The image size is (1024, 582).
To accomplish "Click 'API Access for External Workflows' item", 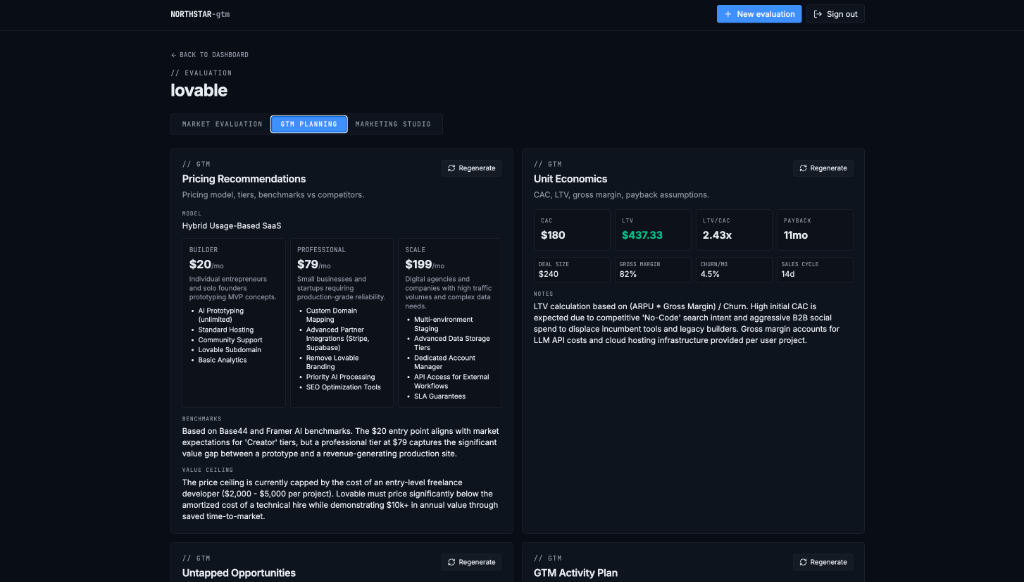I will (x=452, y=381).
